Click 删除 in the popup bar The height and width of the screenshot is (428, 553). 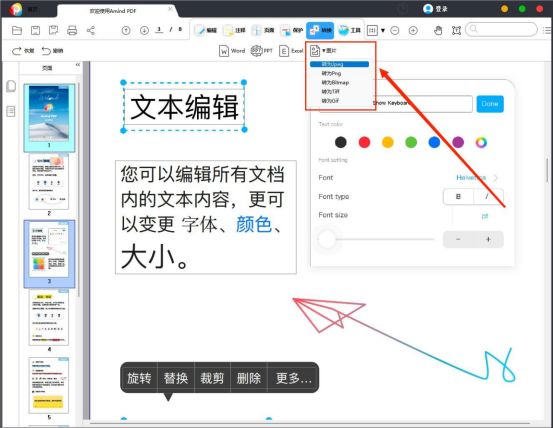(x=249, y=378)
